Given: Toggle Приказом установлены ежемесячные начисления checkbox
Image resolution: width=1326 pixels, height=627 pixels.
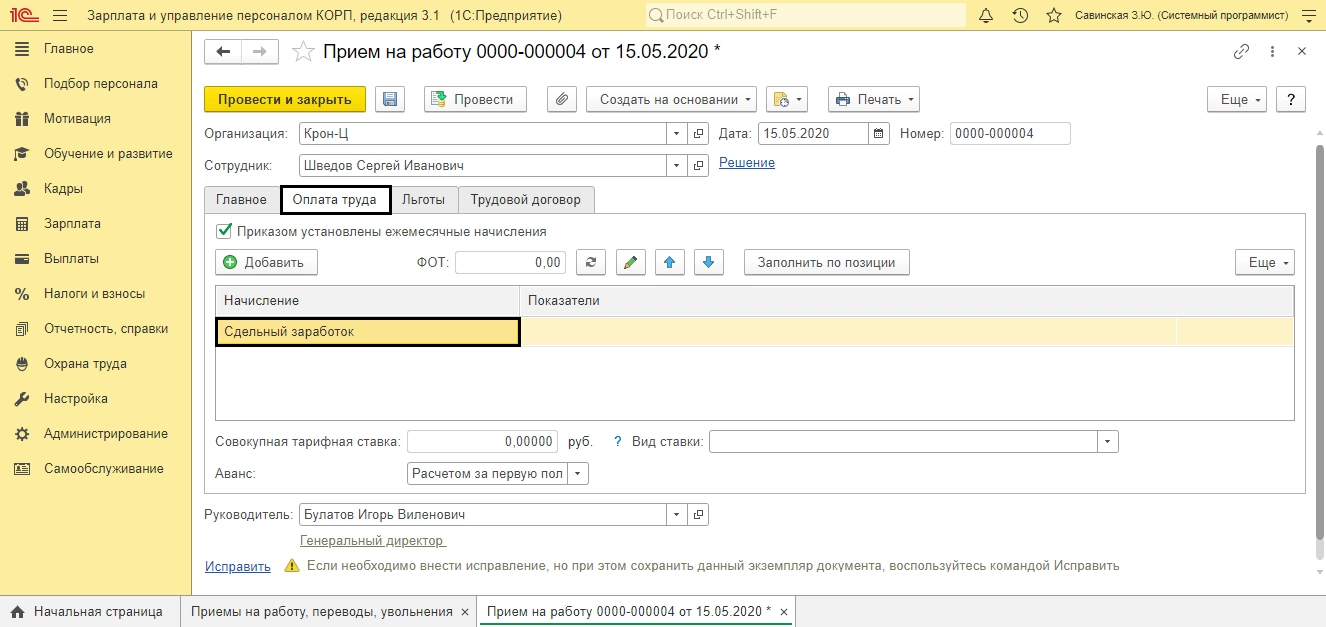Looking at the screenshot, I should [224, 231].
